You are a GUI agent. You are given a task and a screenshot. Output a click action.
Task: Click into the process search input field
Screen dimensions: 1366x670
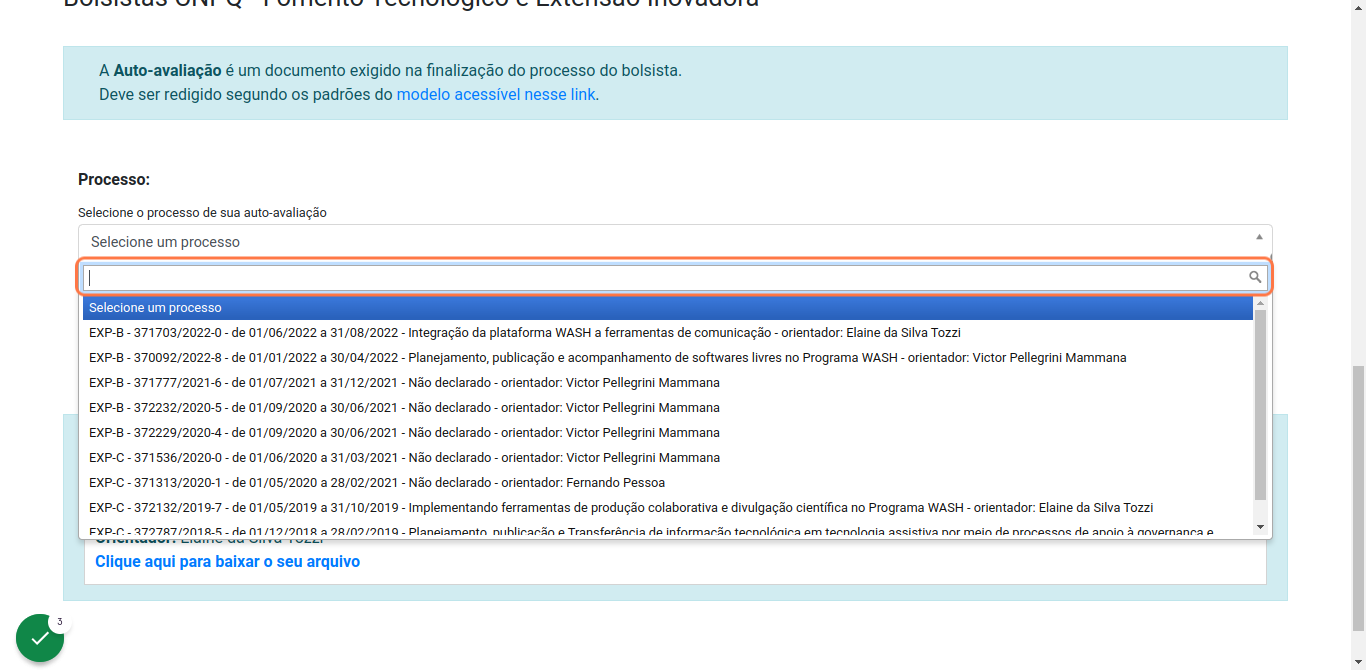click(675, 277)
